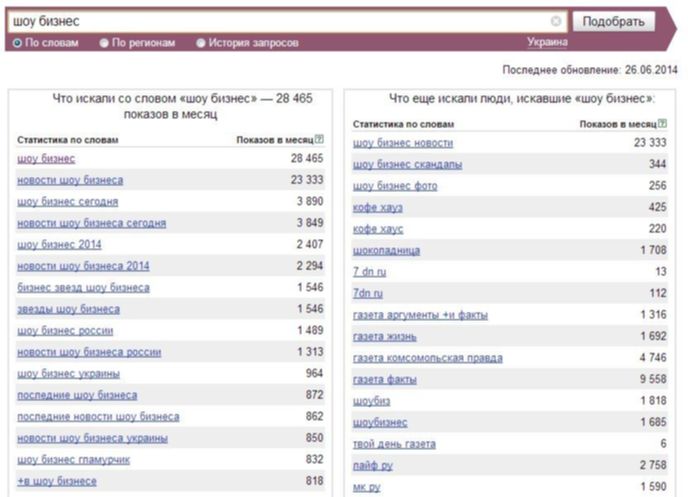Viewport: 688px width, 497px height.
Task: Open the шоу бизнес скандалы link
Action: pos(408,164)
